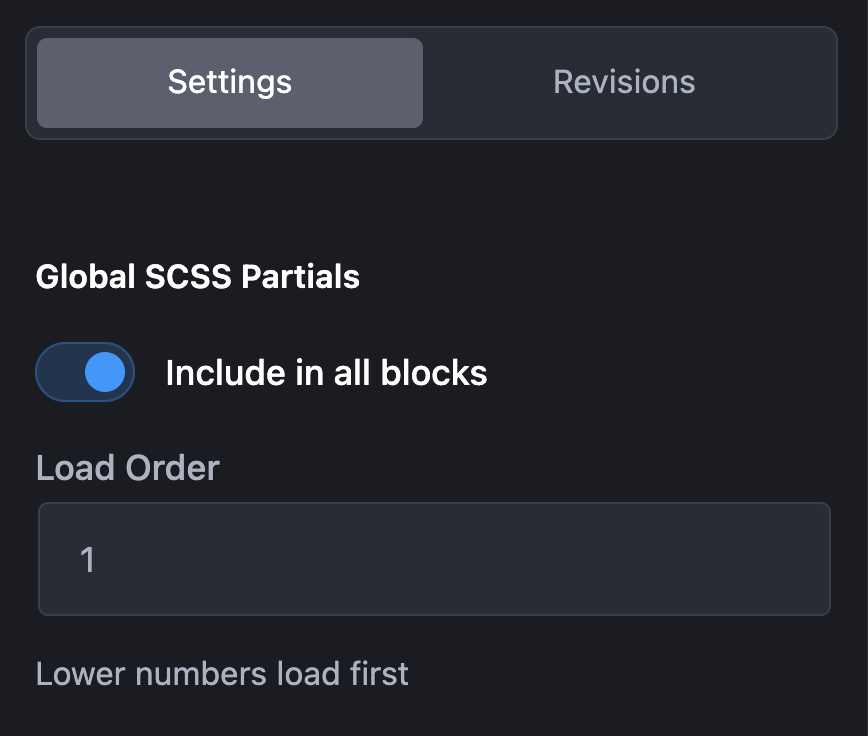Click the Global SCSS Partials heading
868x736 pixels.
198,276
